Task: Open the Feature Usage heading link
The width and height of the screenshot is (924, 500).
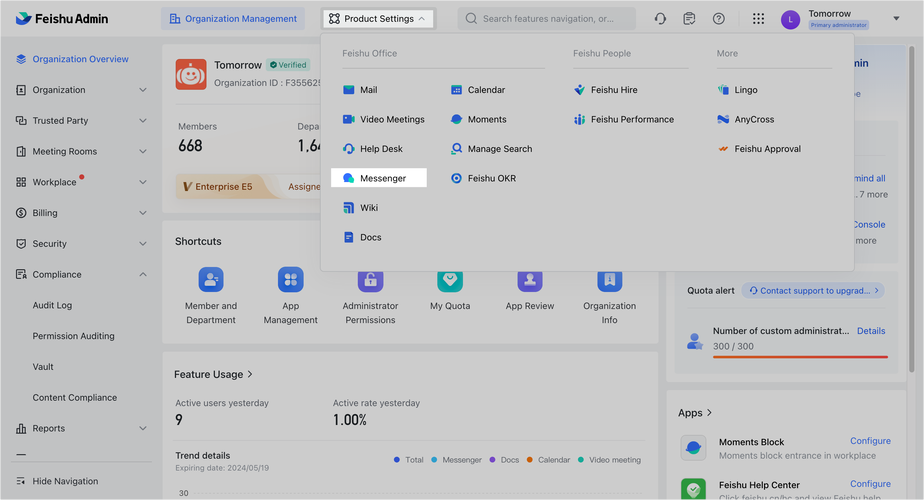Action: pos(213,374)
